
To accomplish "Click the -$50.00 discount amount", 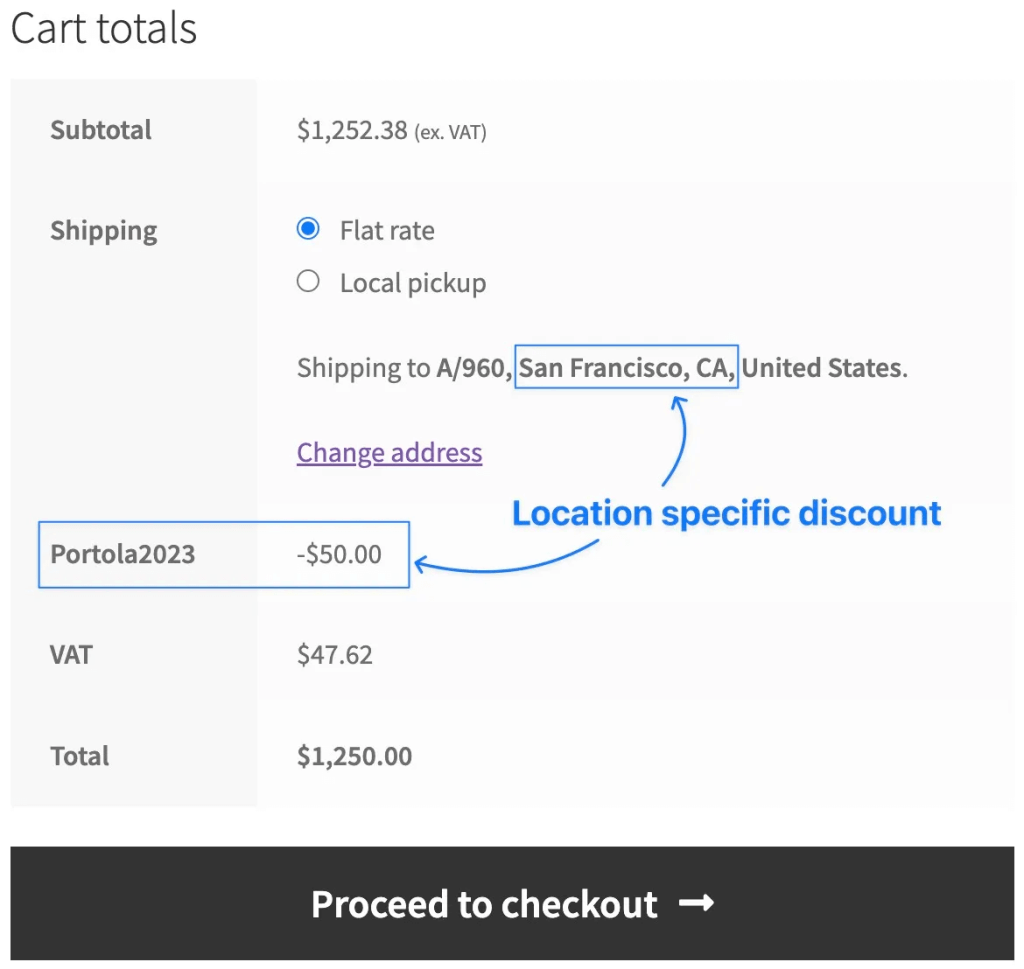I will (339, 554).
